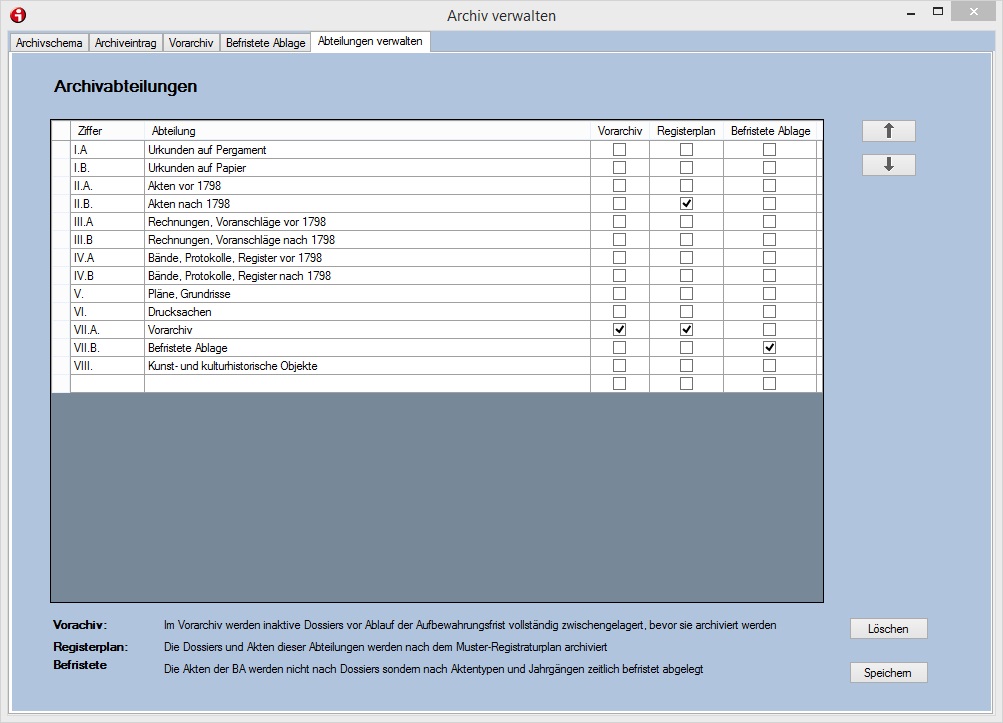This screenshot has width=1003, height=723.
Task: Switch to the Archivschema tab
Action: [49, 43]
